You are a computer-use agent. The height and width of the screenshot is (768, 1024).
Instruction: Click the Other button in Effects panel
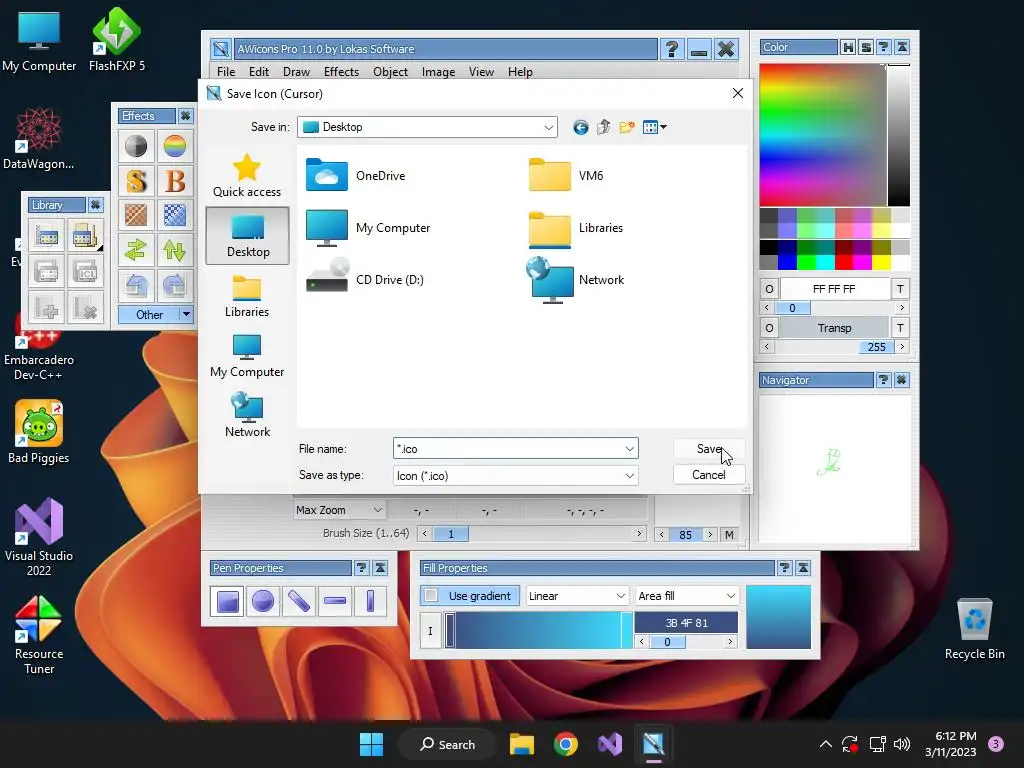(x=149, y=314)
